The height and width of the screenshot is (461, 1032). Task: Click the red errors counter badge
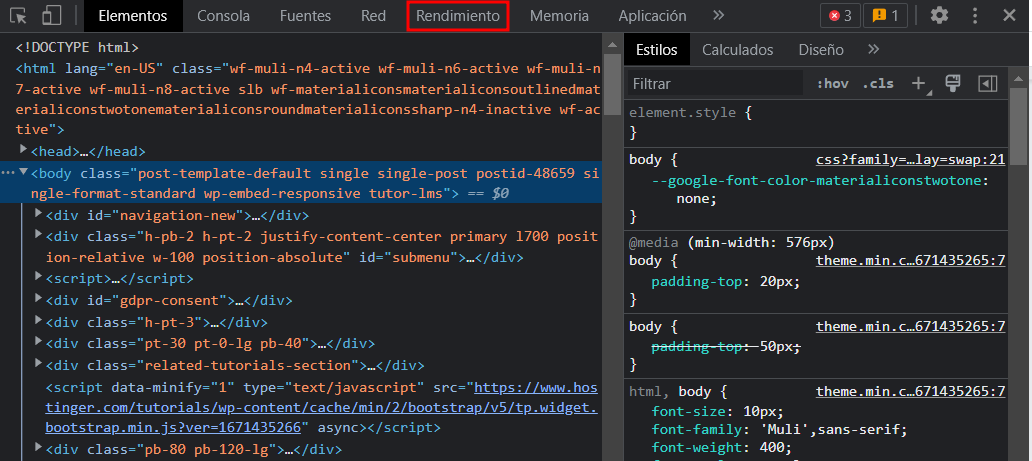click(840, 16)
